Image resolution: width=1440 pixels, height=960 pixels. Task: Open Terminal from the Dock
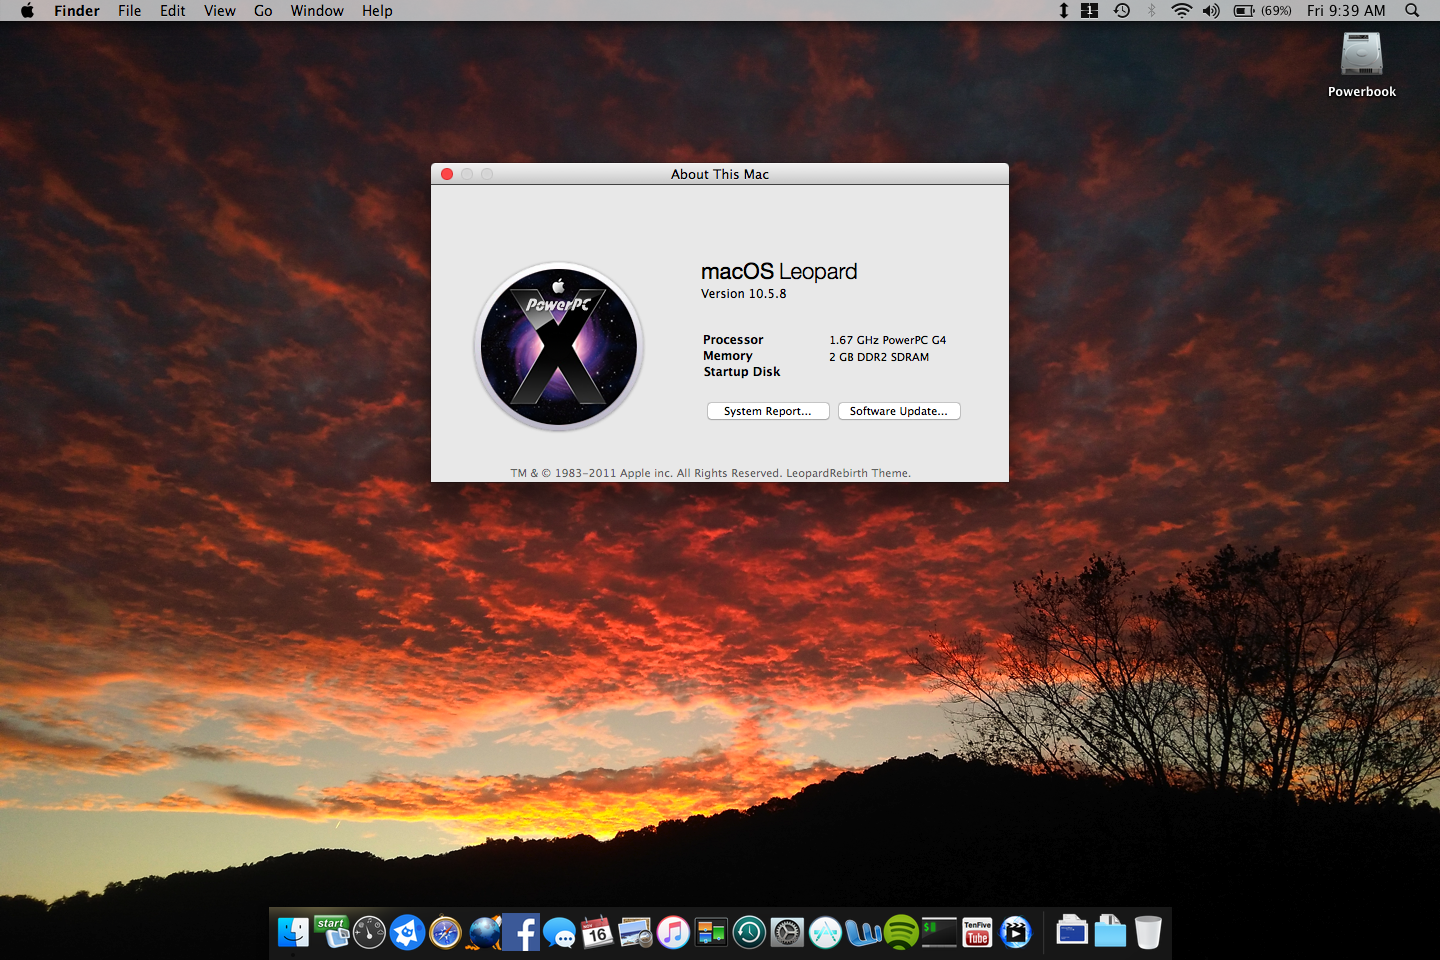point(939,932)
